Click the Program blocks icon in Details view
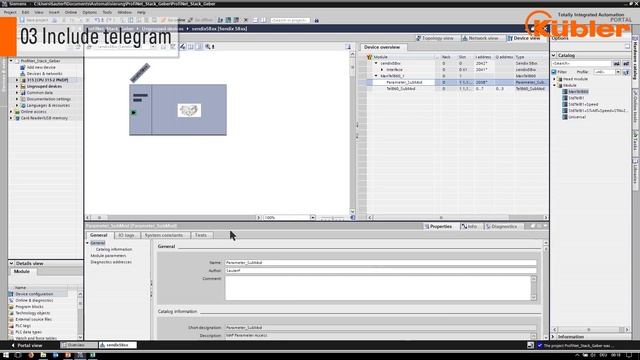 [11, 307]
